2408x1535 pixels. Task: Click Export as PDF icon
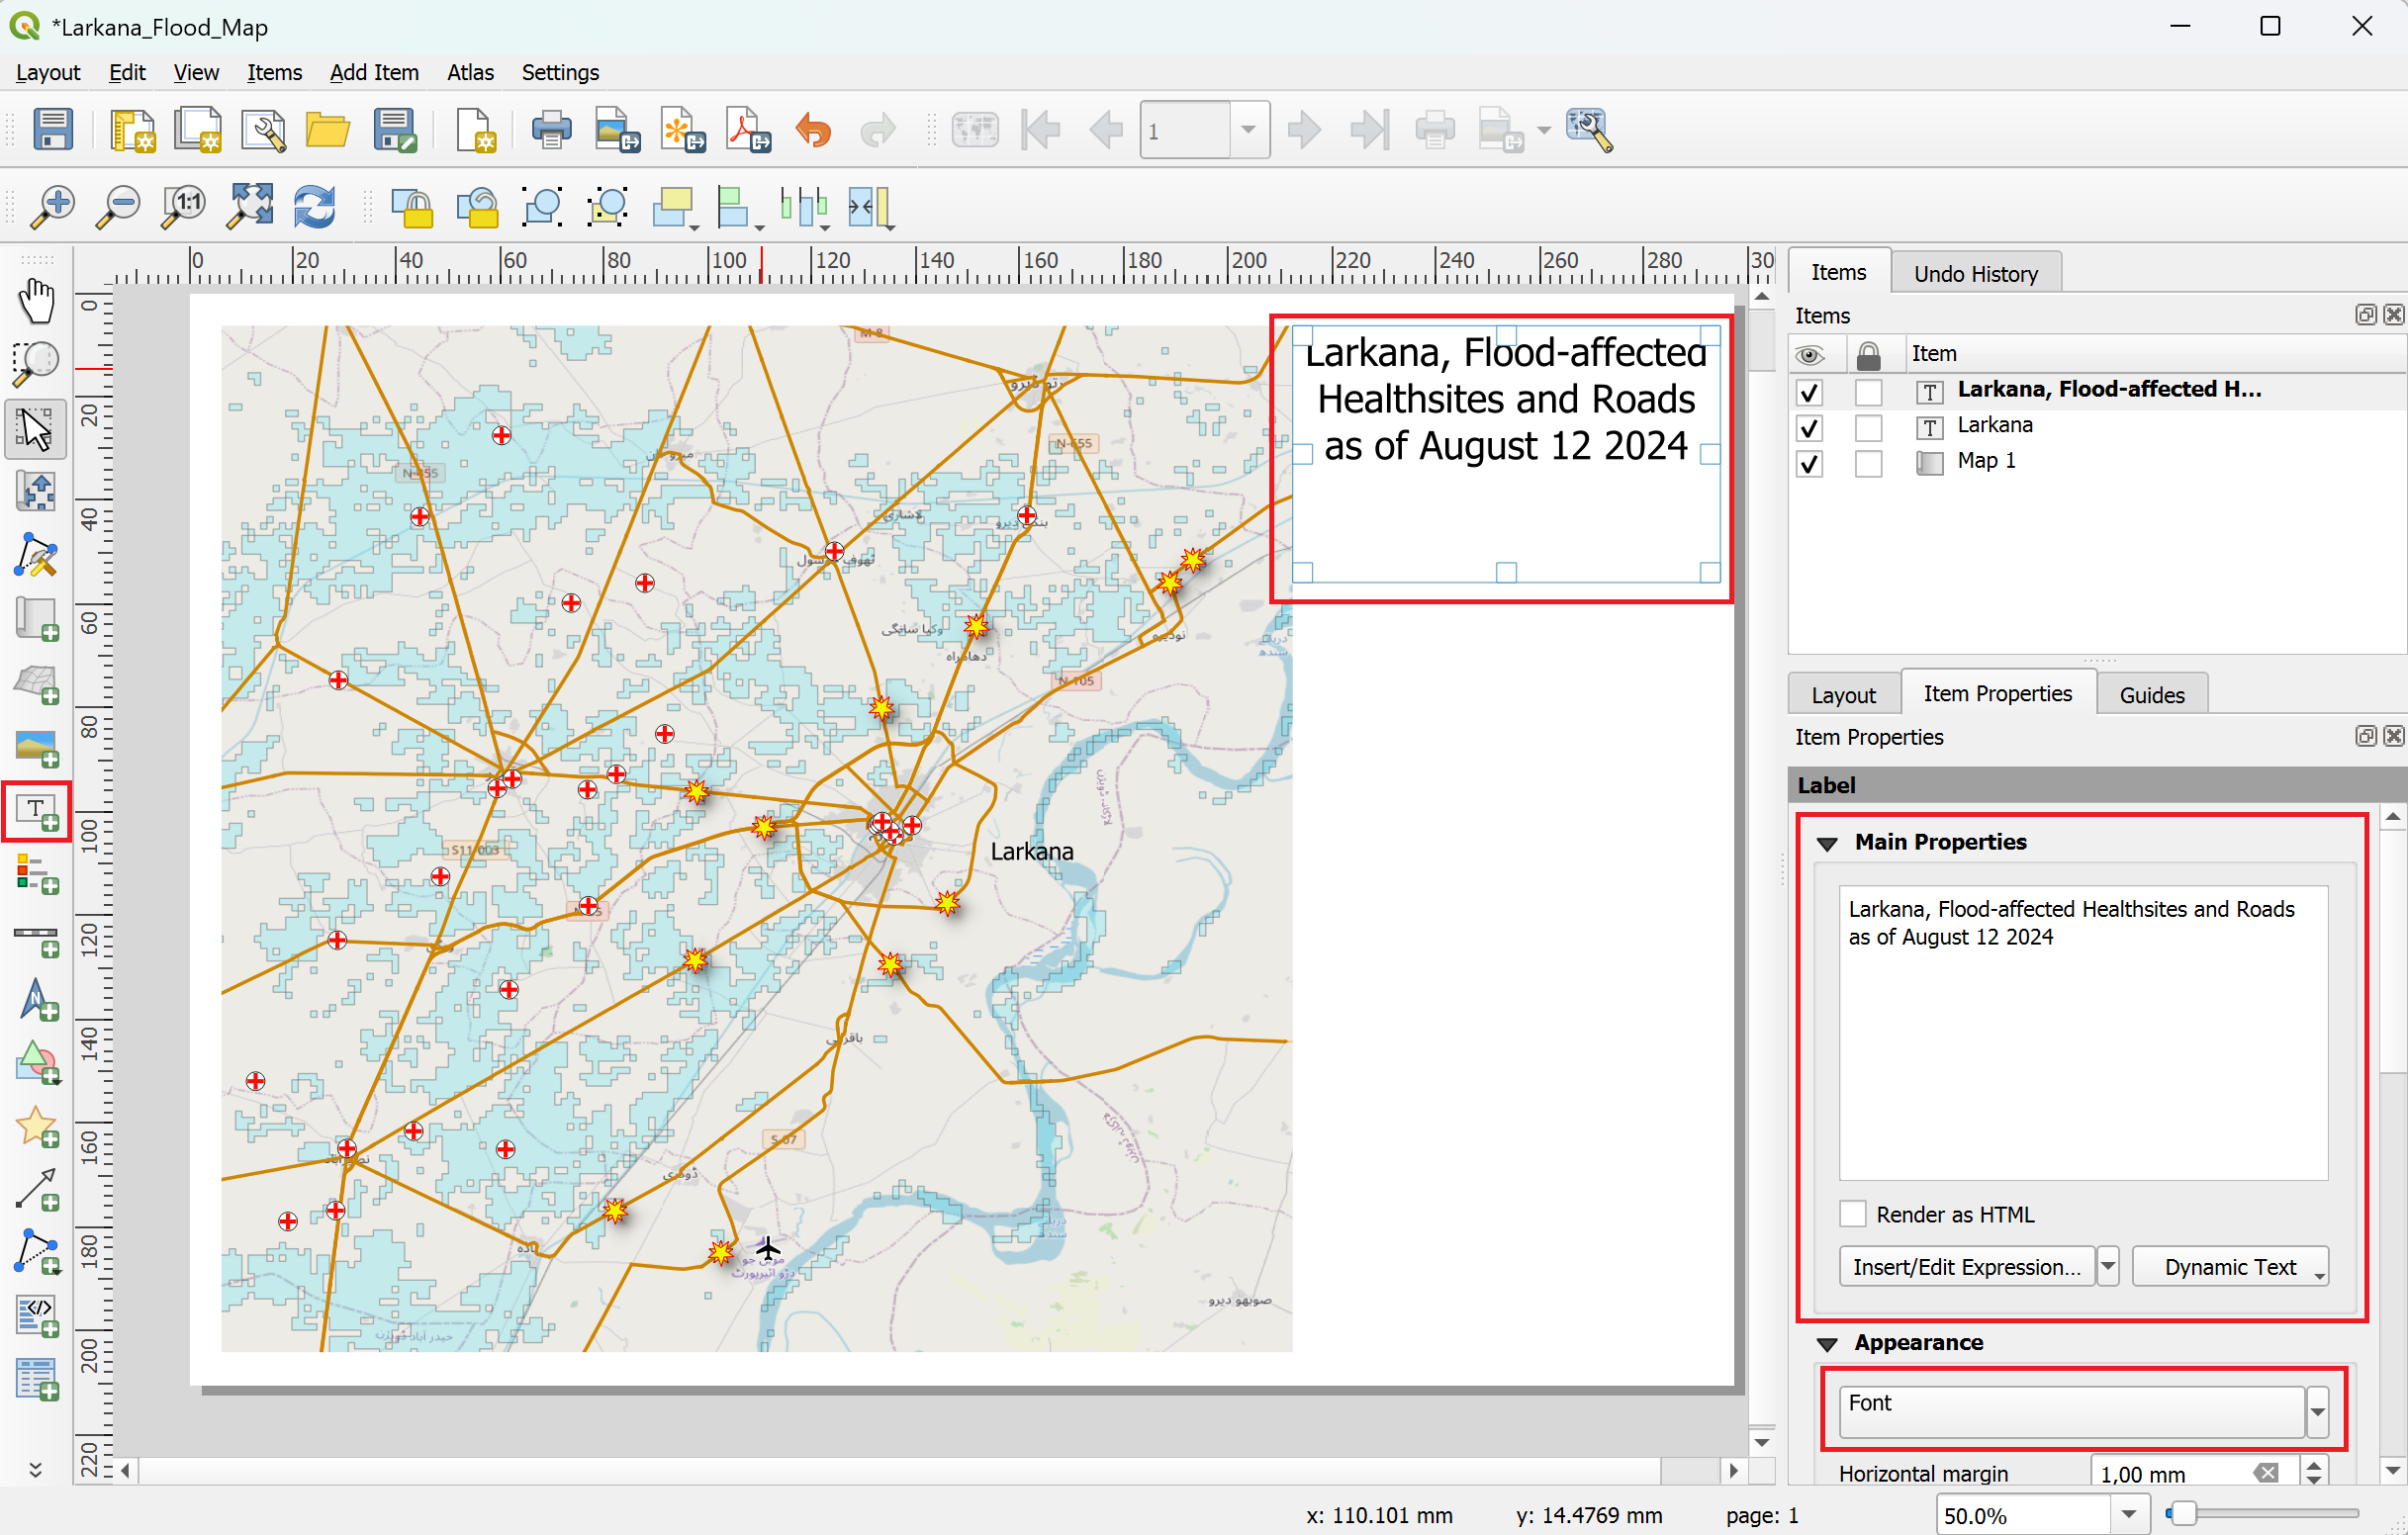point(748,130)
